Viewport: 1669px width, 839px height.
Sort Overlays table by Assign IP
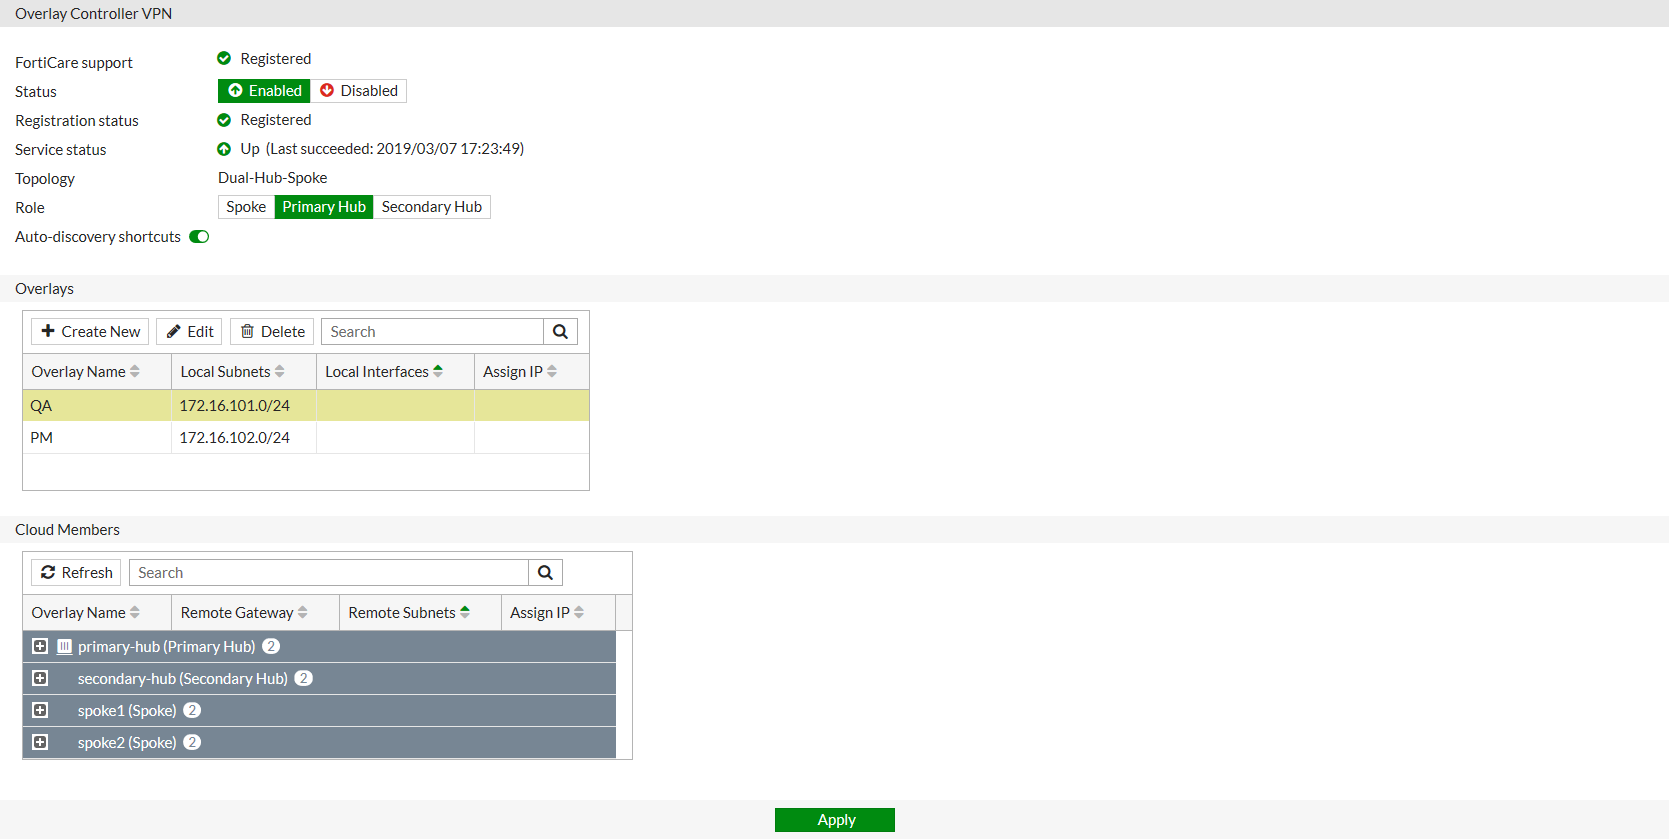coord(552,371)
